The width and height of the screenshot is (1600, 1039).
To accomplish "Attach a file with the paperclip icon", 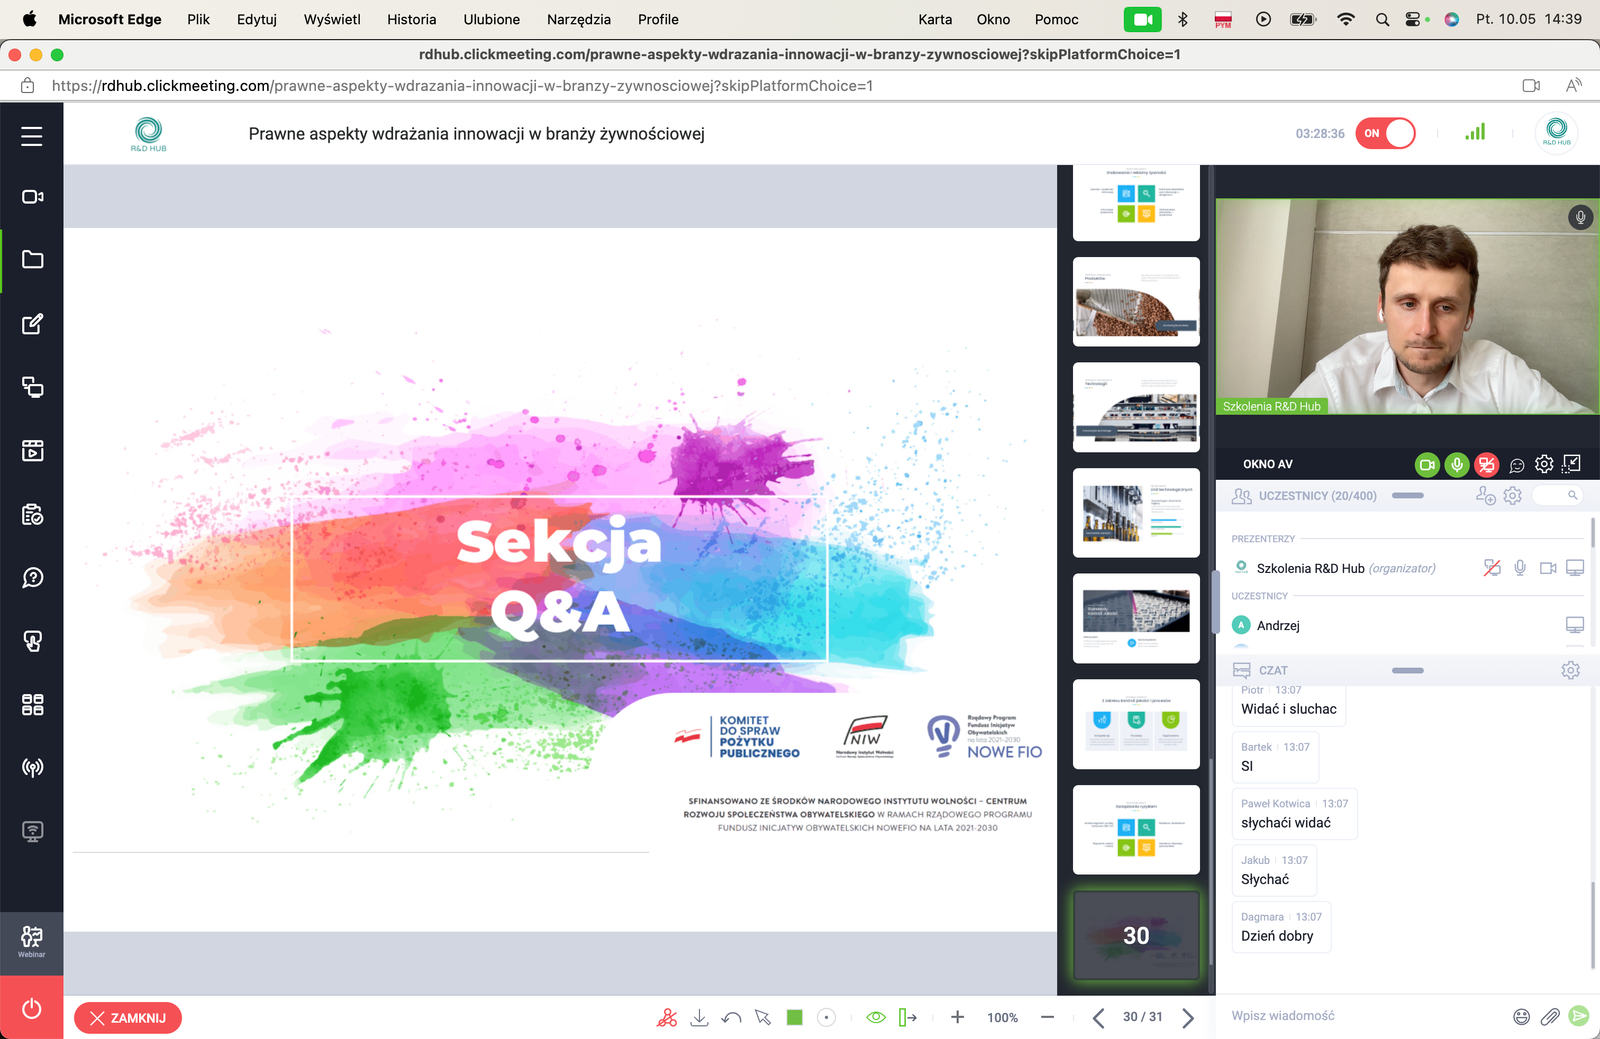I will click(x=1550, y=1017).
